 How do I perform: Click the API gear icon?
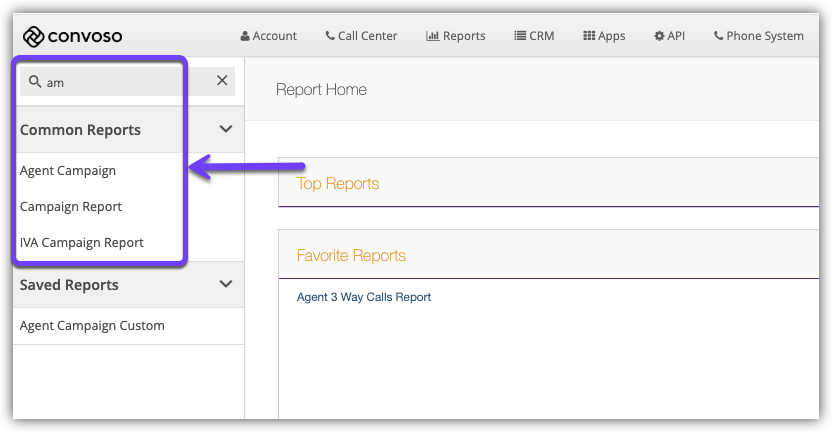[x=659, y=36]
